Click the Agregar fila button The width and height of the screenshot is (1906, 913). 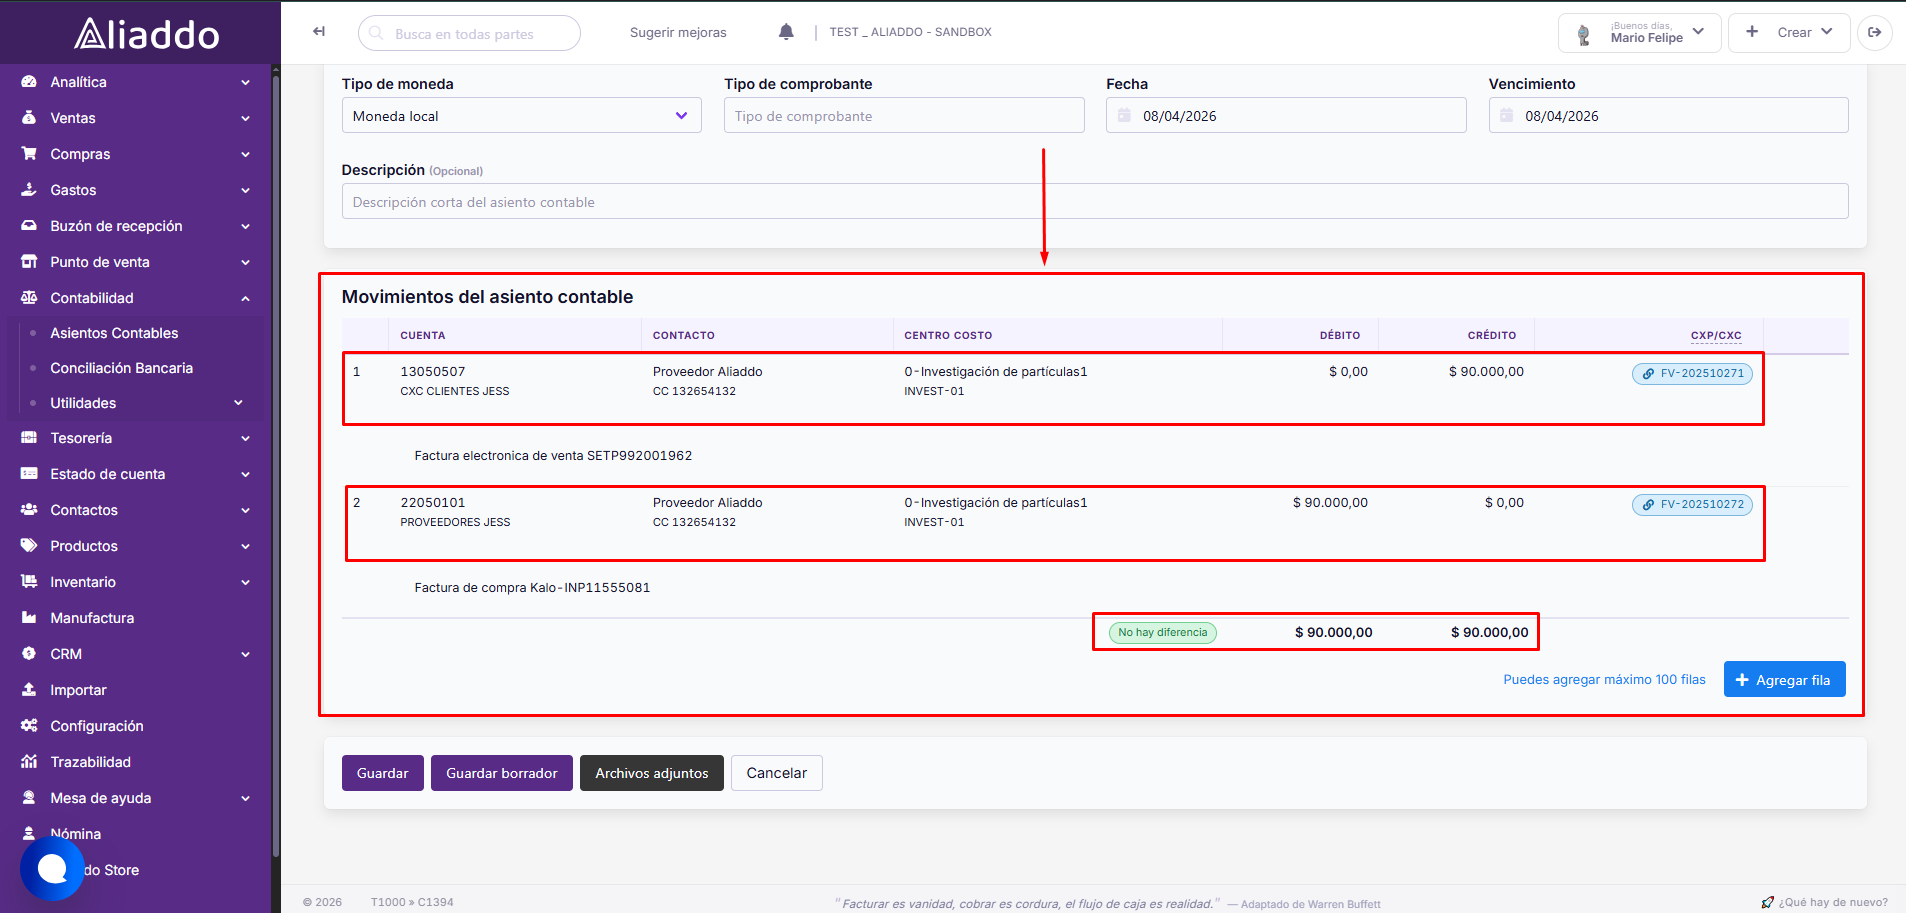1784,680
